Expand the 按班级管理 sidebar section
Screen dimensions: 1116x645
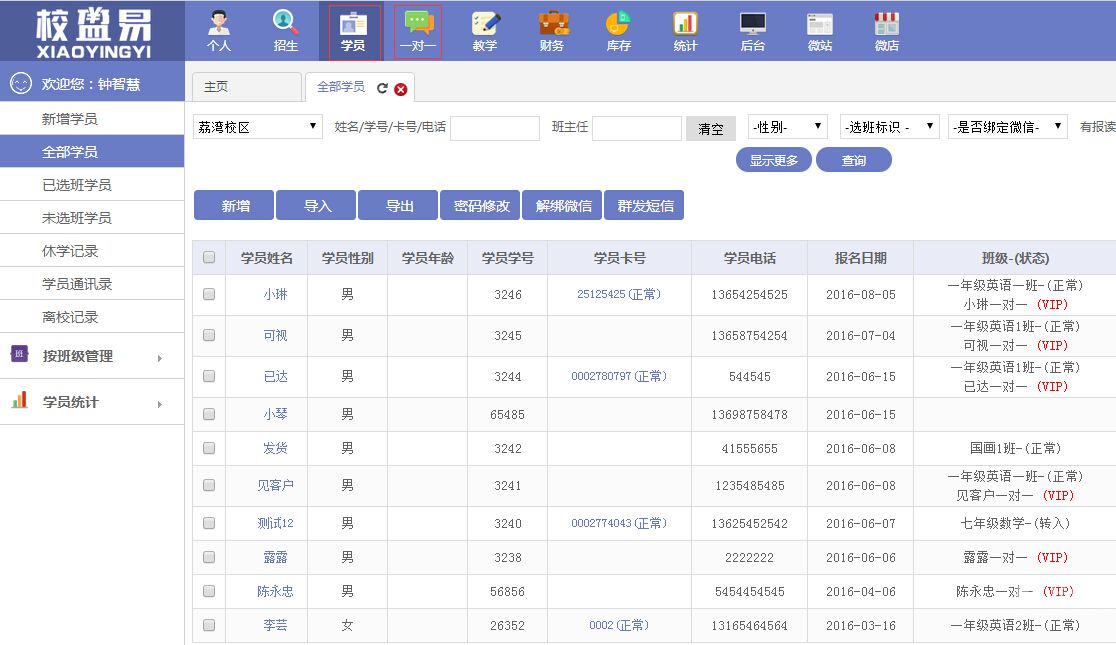tap(92, 356)
